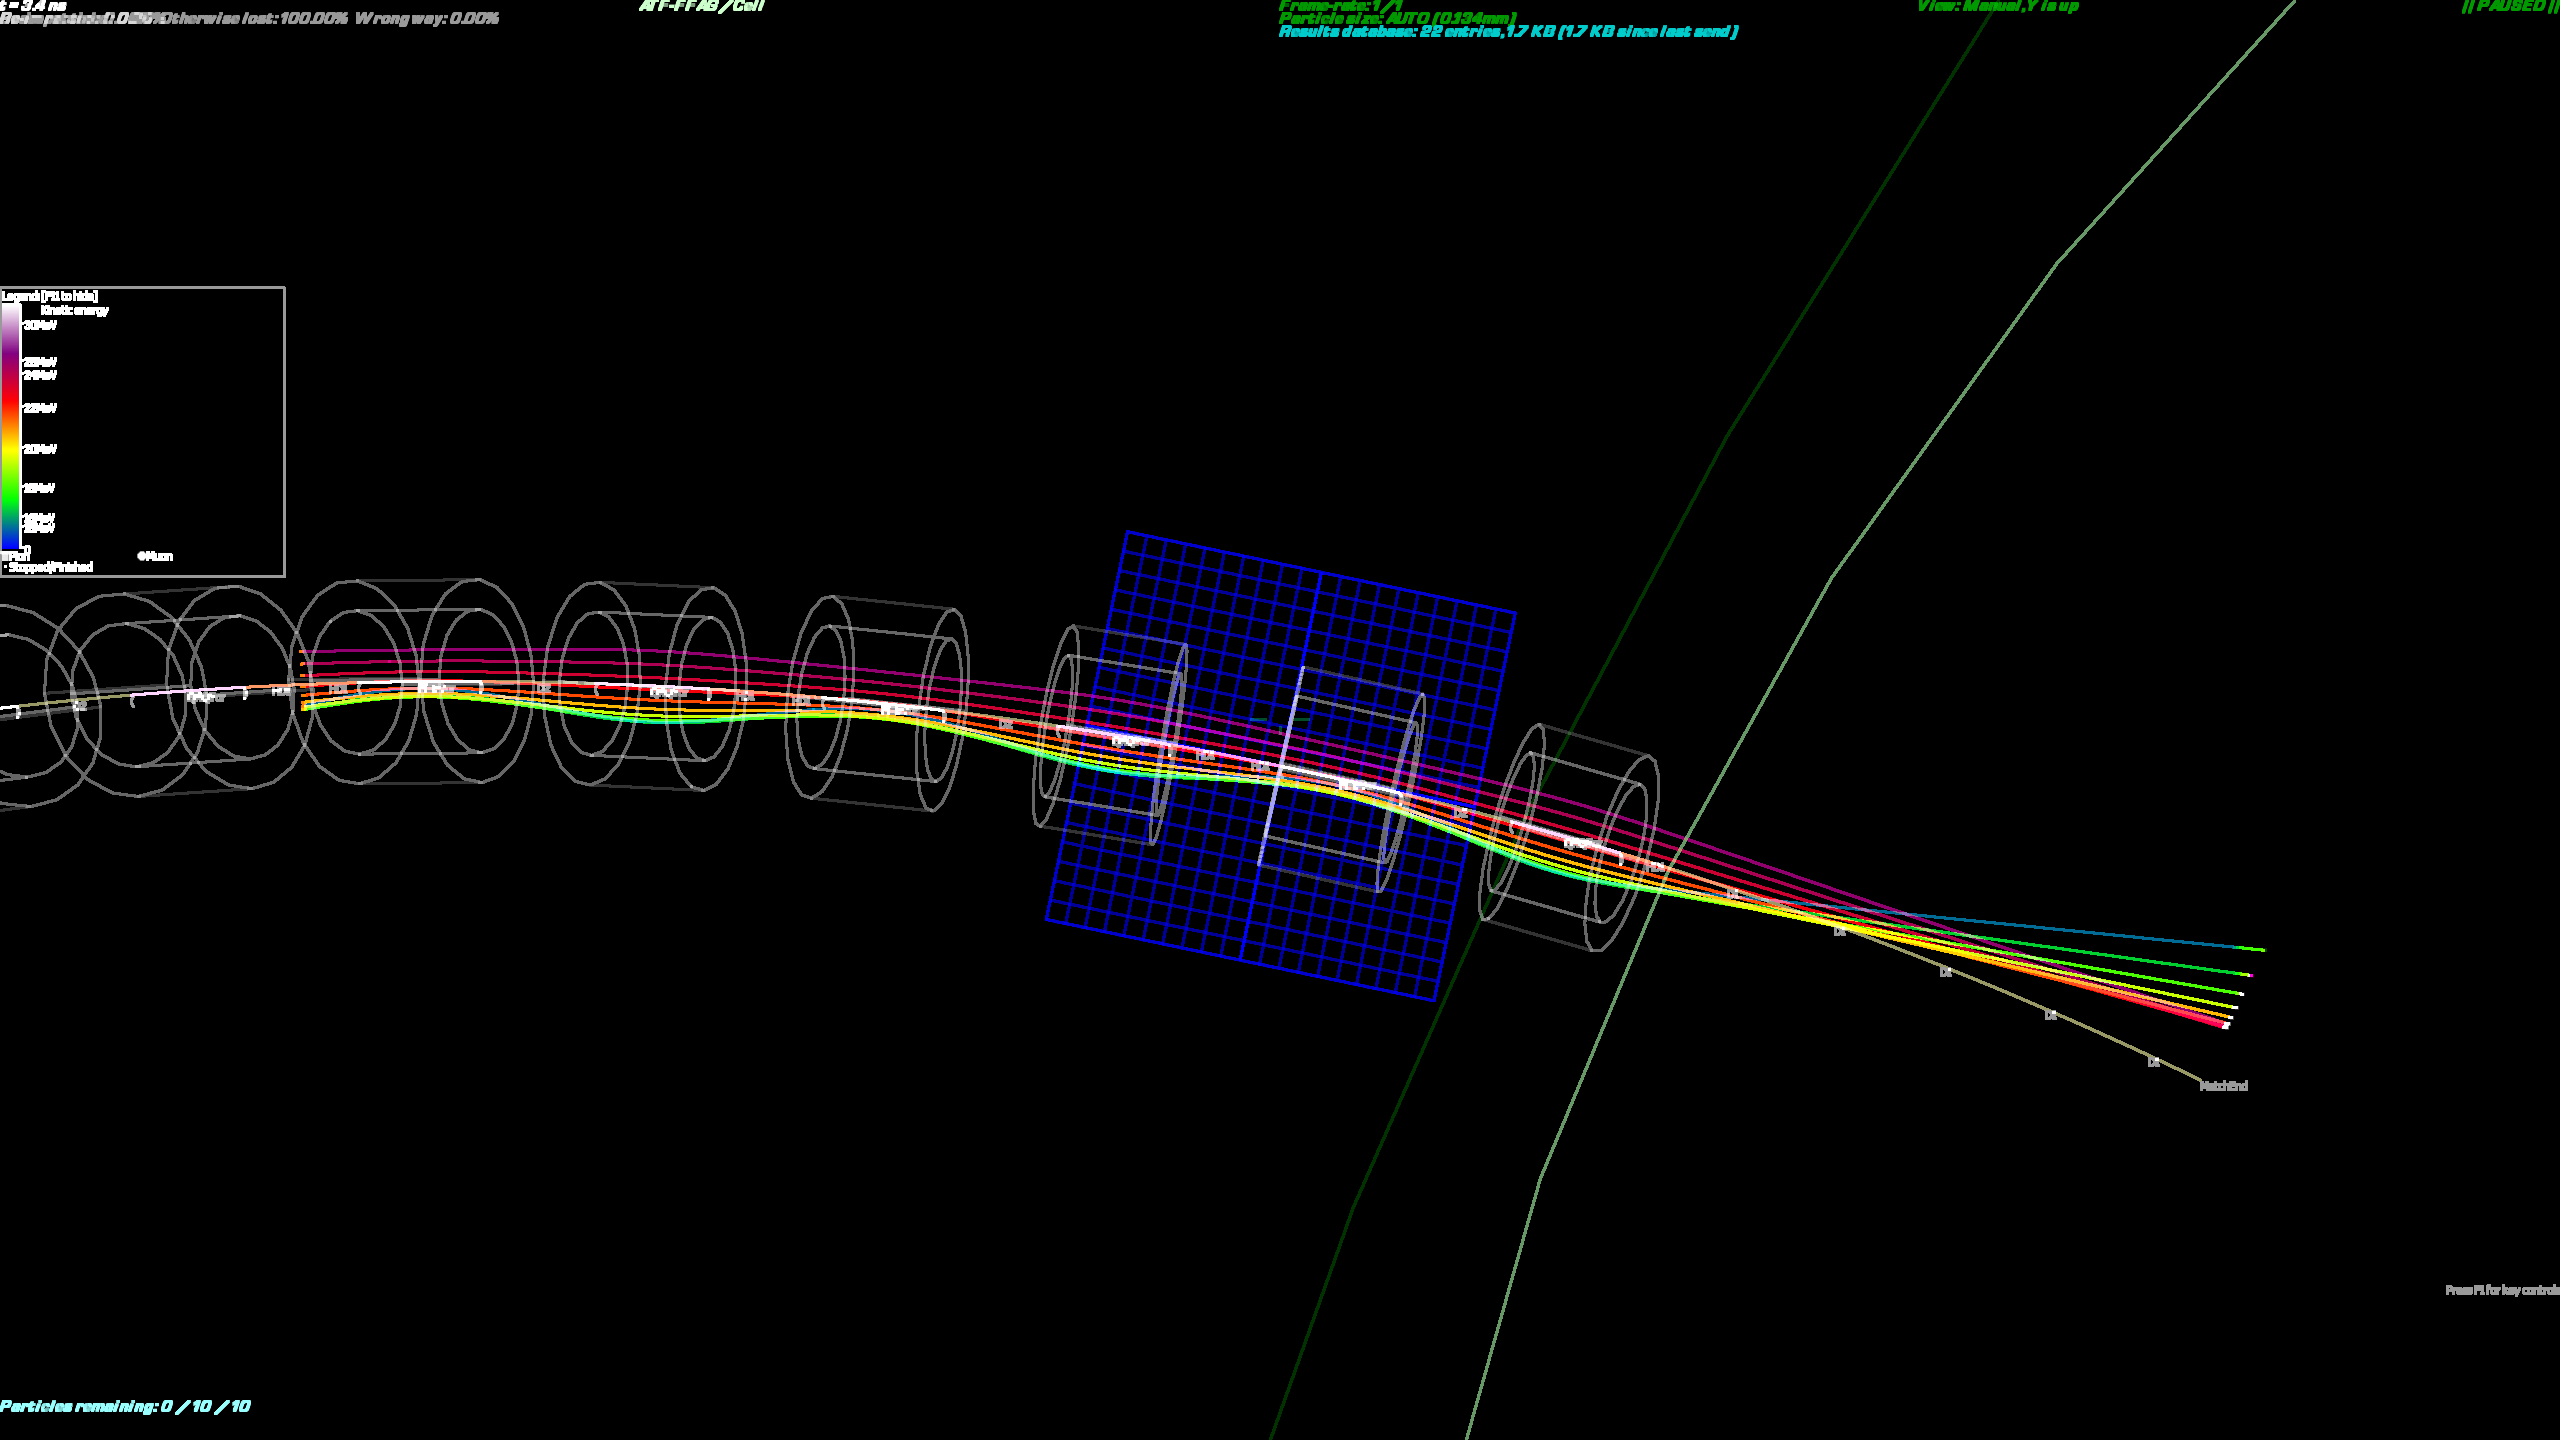Click the Results database status line

1508,32
